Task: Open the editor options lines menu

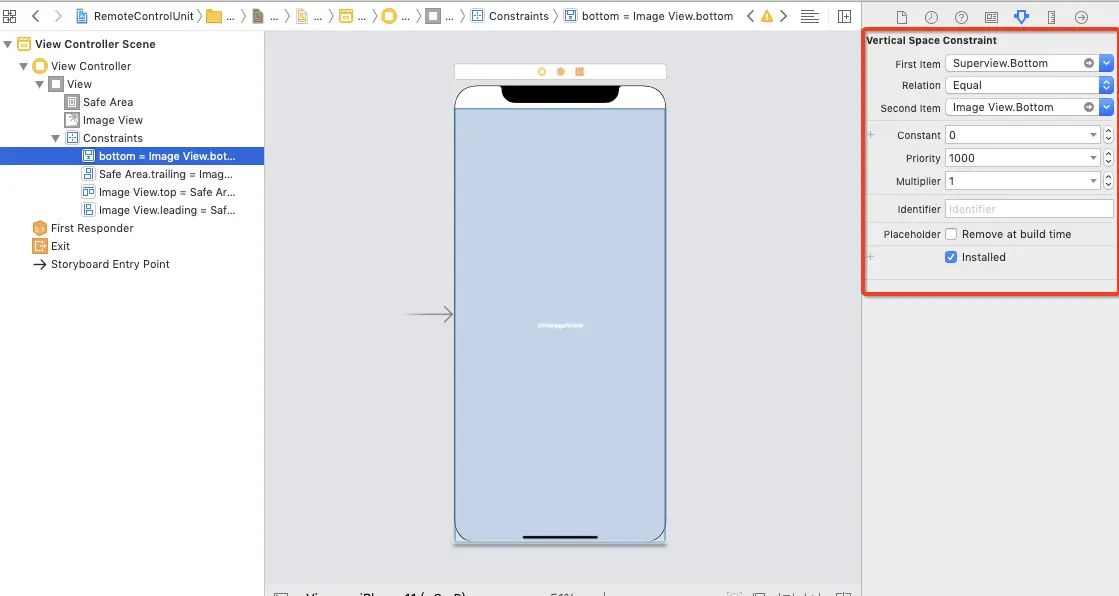Action: click(x=809, y=16)
